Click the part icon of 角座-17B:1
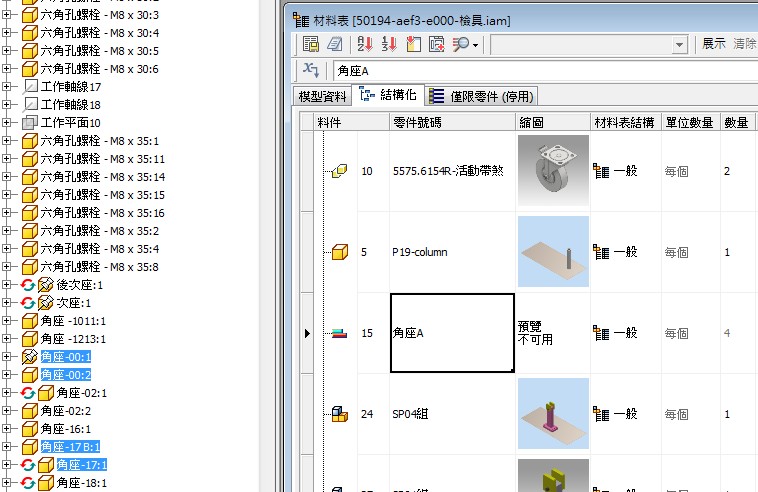This screenshot has width=758, height=492. (x=30, y=447)
